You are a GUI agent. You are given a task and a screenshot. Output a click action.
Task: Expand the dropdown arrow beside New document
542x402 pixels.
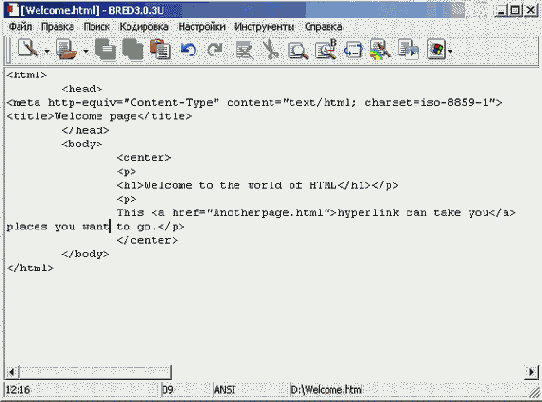(x=47, y=52)
